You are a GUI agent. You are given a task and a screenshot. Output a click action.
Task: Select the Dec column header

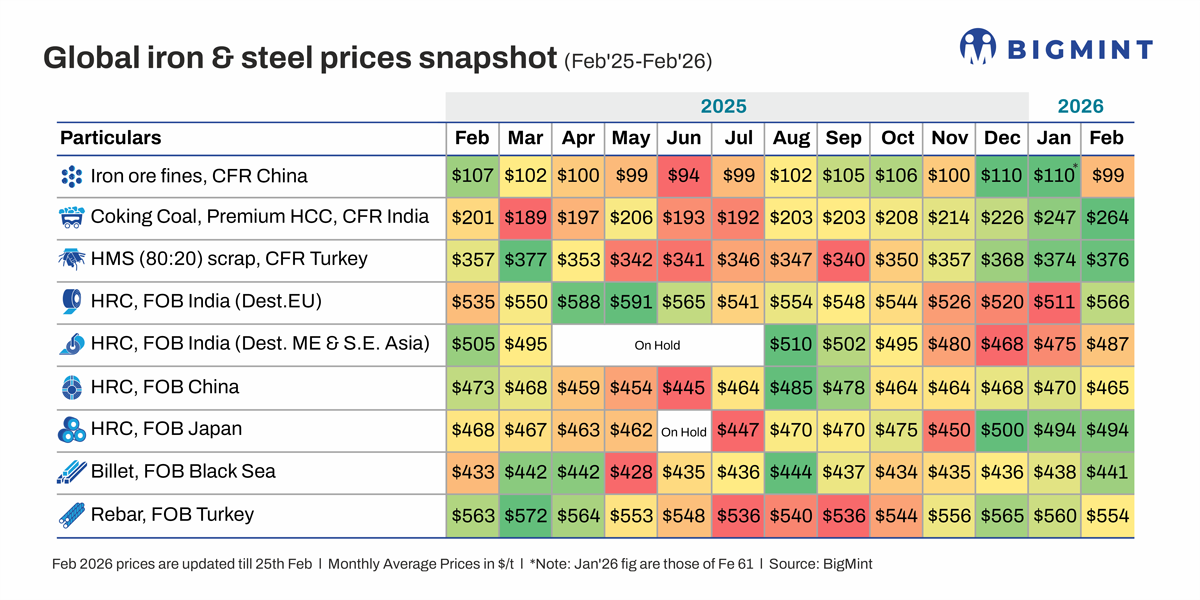point(1002,138)
